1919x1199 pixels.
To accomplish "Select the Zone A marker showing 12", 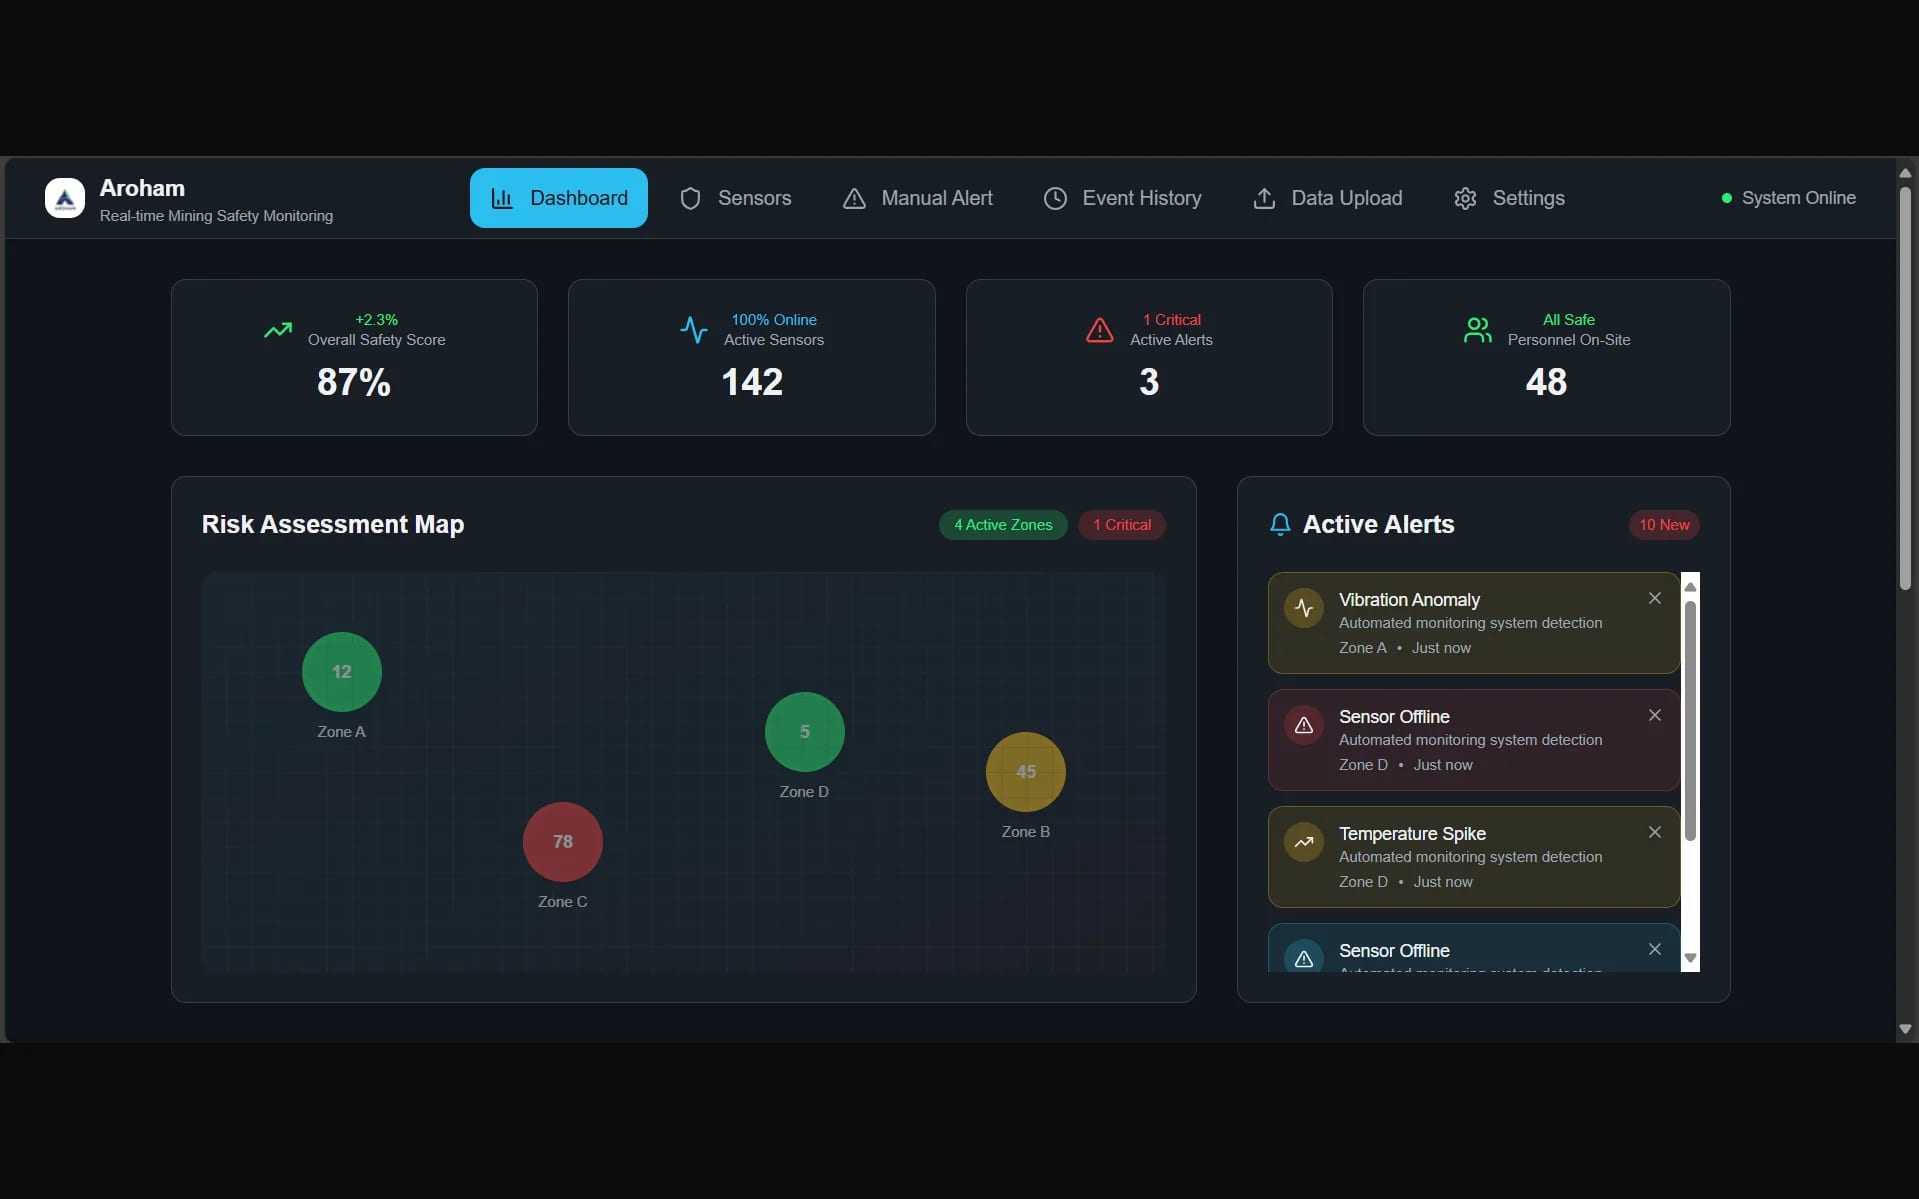I will pos(342,672).
